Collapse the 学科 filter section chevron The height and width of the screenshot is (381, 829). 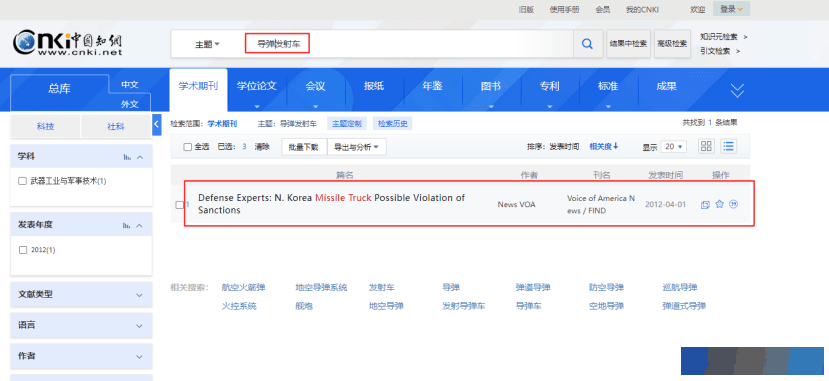coord(140,157)
